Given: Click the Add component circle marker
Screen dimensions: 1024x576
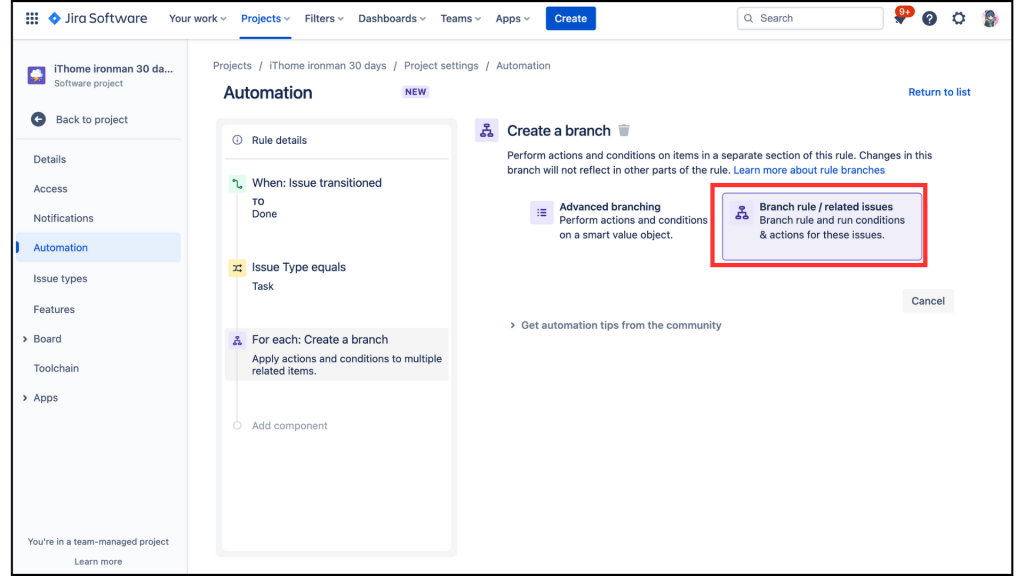Looking at the screenshot, I should click(x=237, y=425).
